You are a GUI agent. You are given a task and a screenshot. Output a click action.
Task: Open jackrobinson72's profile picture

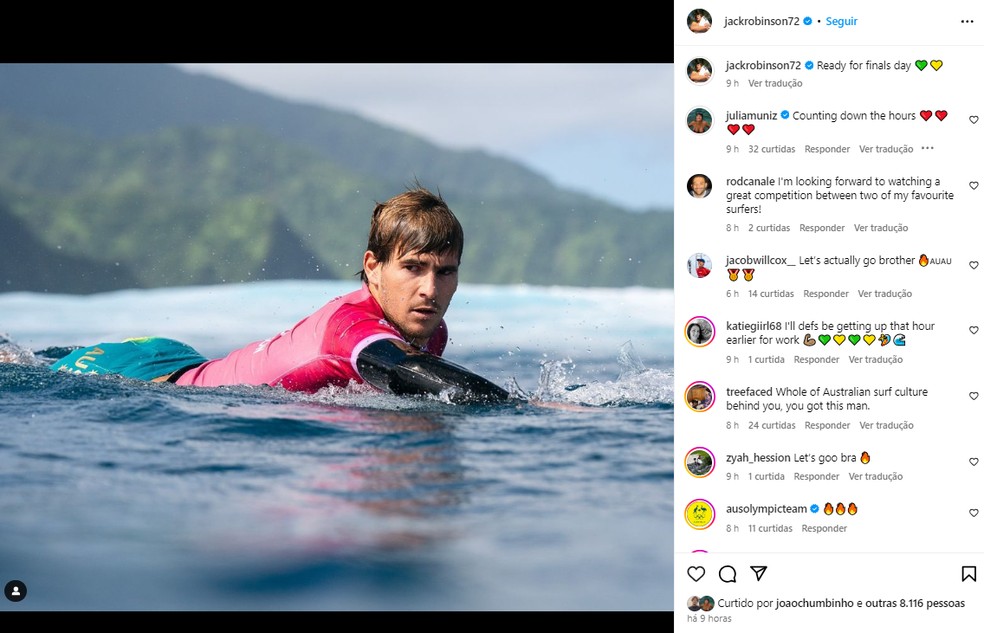[698, 20]
